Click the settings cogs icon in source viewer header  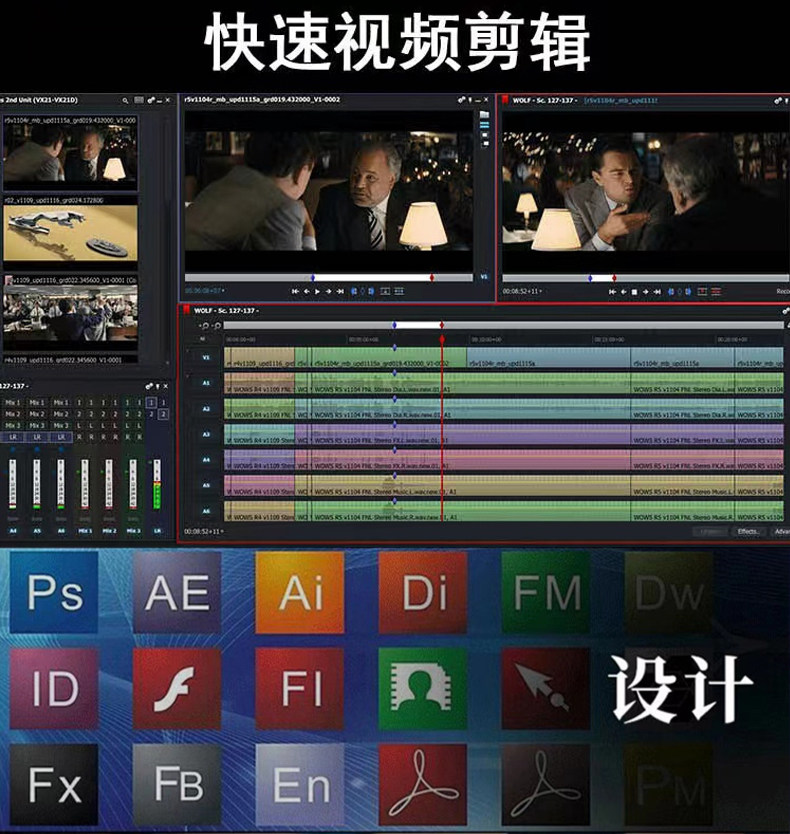(x=461, y=99)
